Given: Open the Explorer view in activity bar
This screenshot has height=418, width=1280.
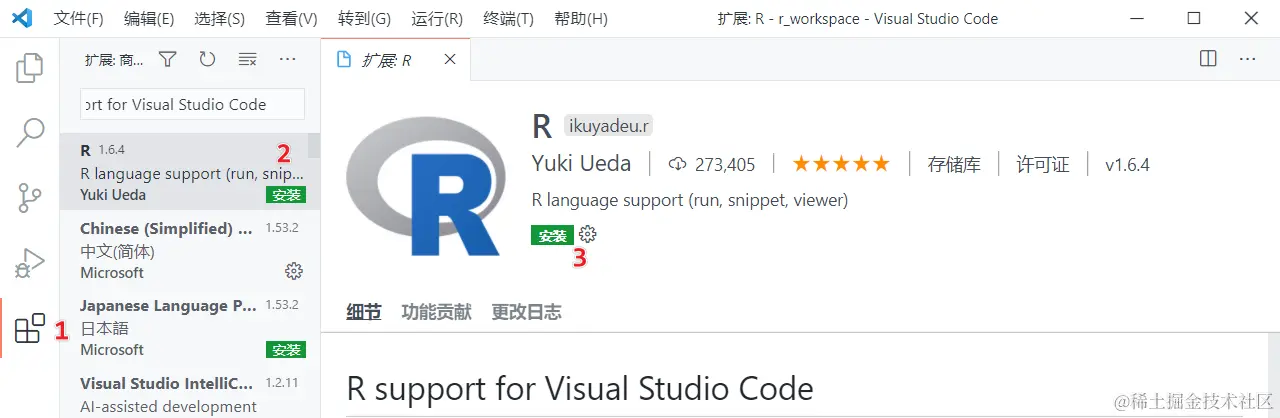Looking at the screenshot, I should click(x=30, y=68).
